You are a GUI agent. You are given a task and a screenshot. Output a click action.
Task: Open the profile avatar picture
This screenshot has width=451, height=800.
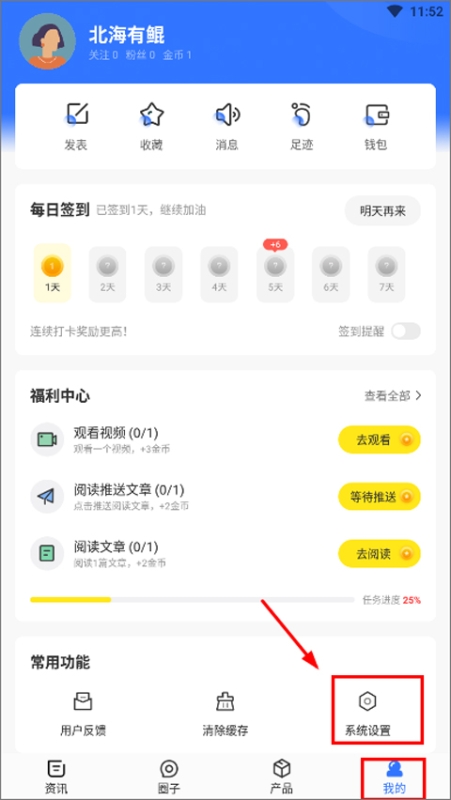tap(47, 41)
